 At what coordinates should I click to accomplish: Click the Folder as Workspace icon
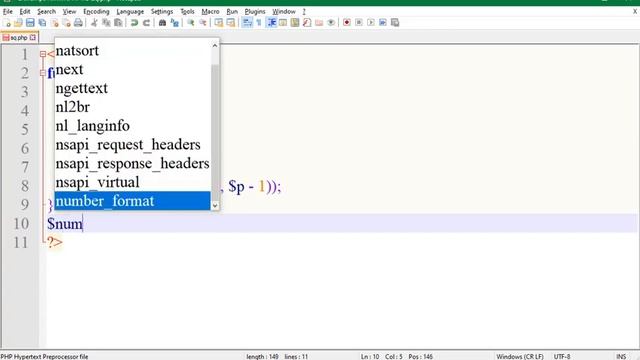pyautogui.click(x=319, y=23)
